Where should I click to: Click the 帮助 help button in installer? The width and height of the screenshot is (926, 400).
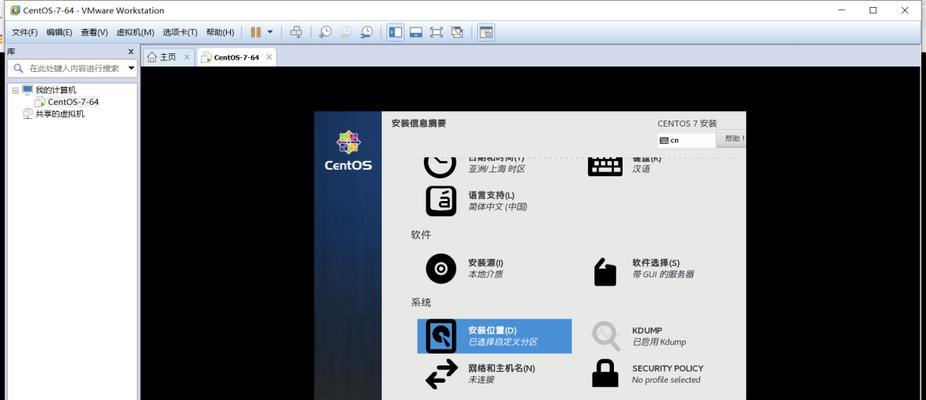732,139
